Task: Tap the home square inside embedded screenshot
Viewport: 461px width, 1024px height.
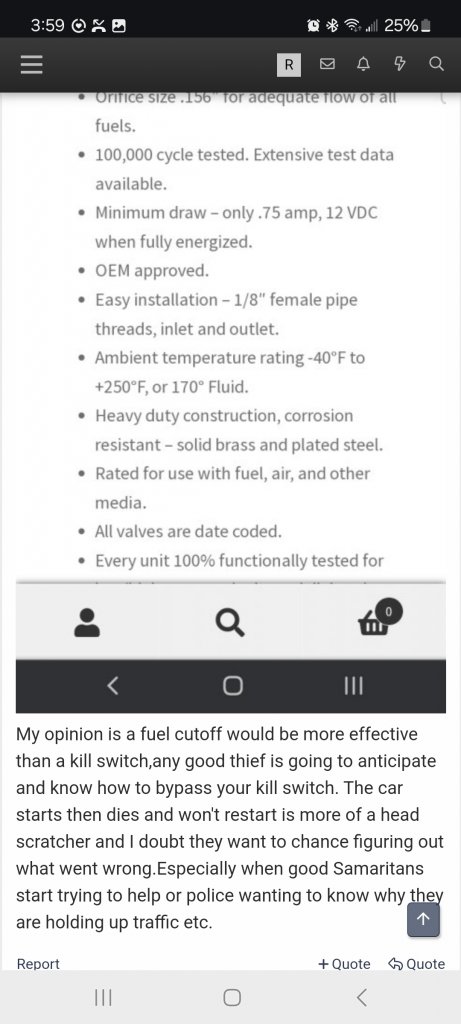Action: (x=232, y=686)
